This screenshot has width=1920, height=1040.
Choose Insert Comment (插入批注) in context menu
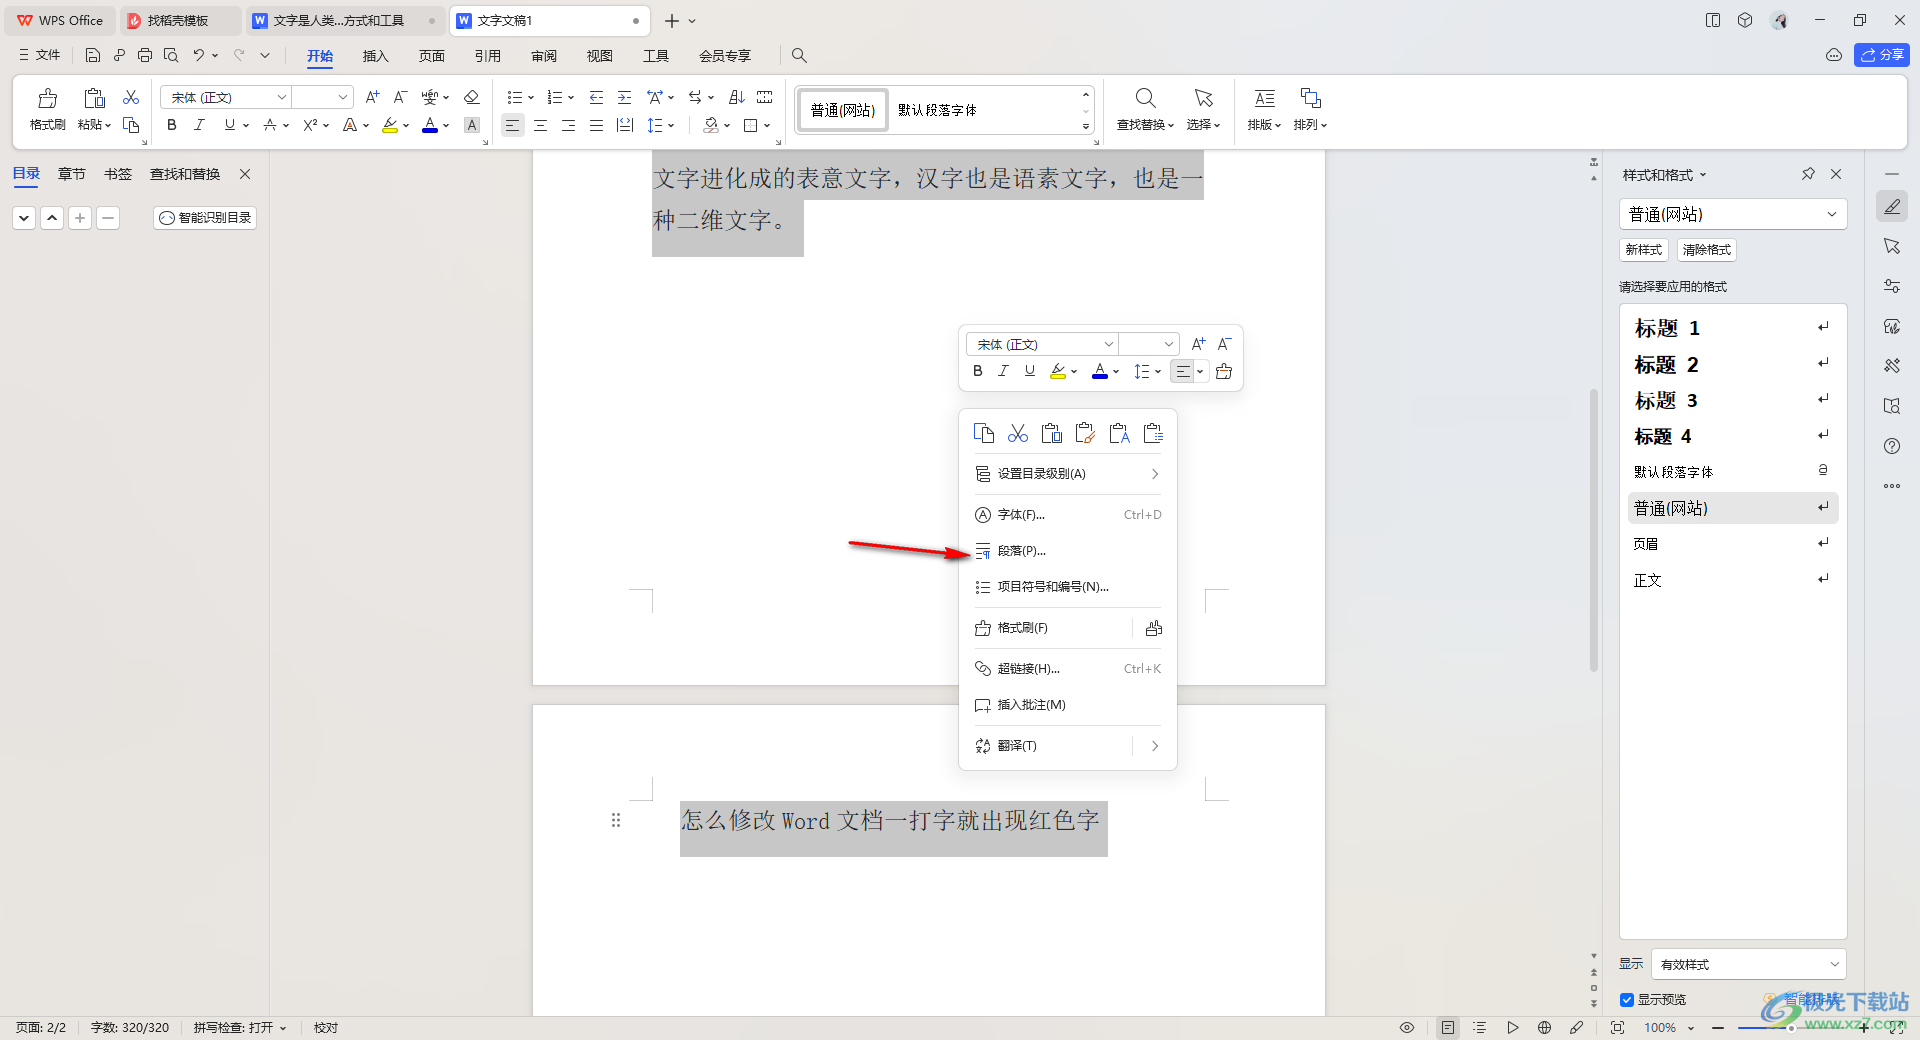tap(1067, 705)
